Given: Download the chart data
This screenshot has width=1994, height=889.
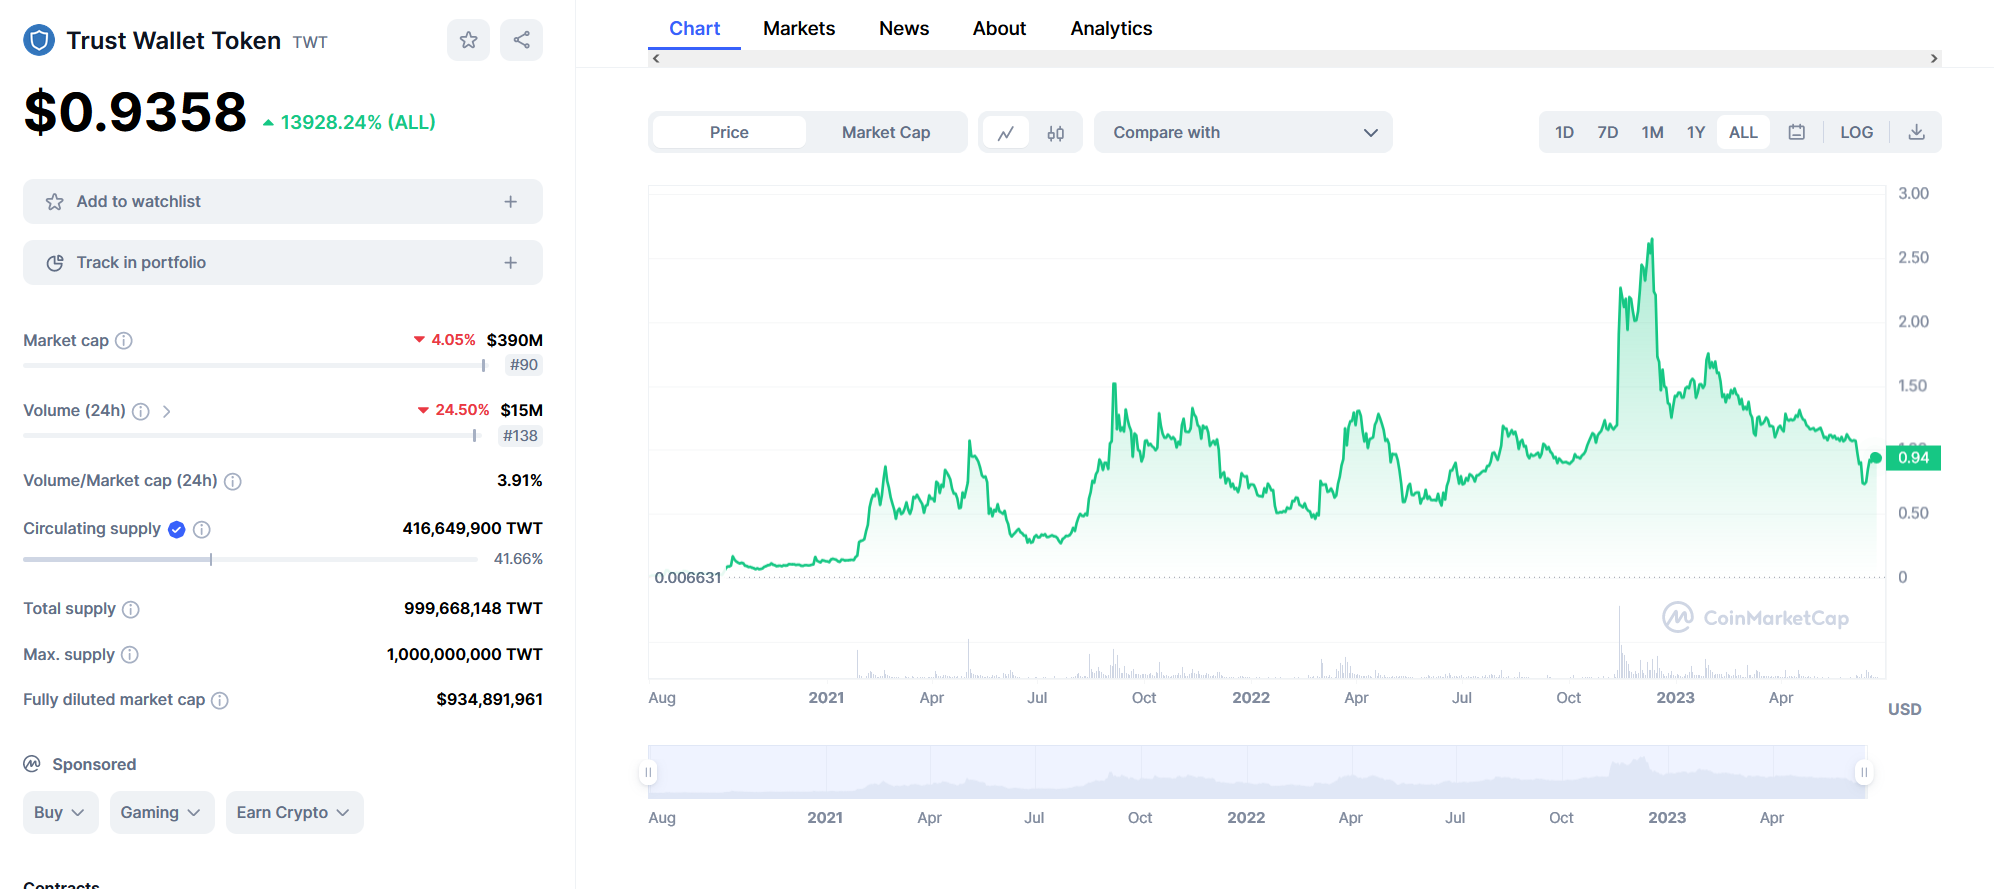Looking at the screenshot, I should pyautogui.click(x=1916, y=132).
